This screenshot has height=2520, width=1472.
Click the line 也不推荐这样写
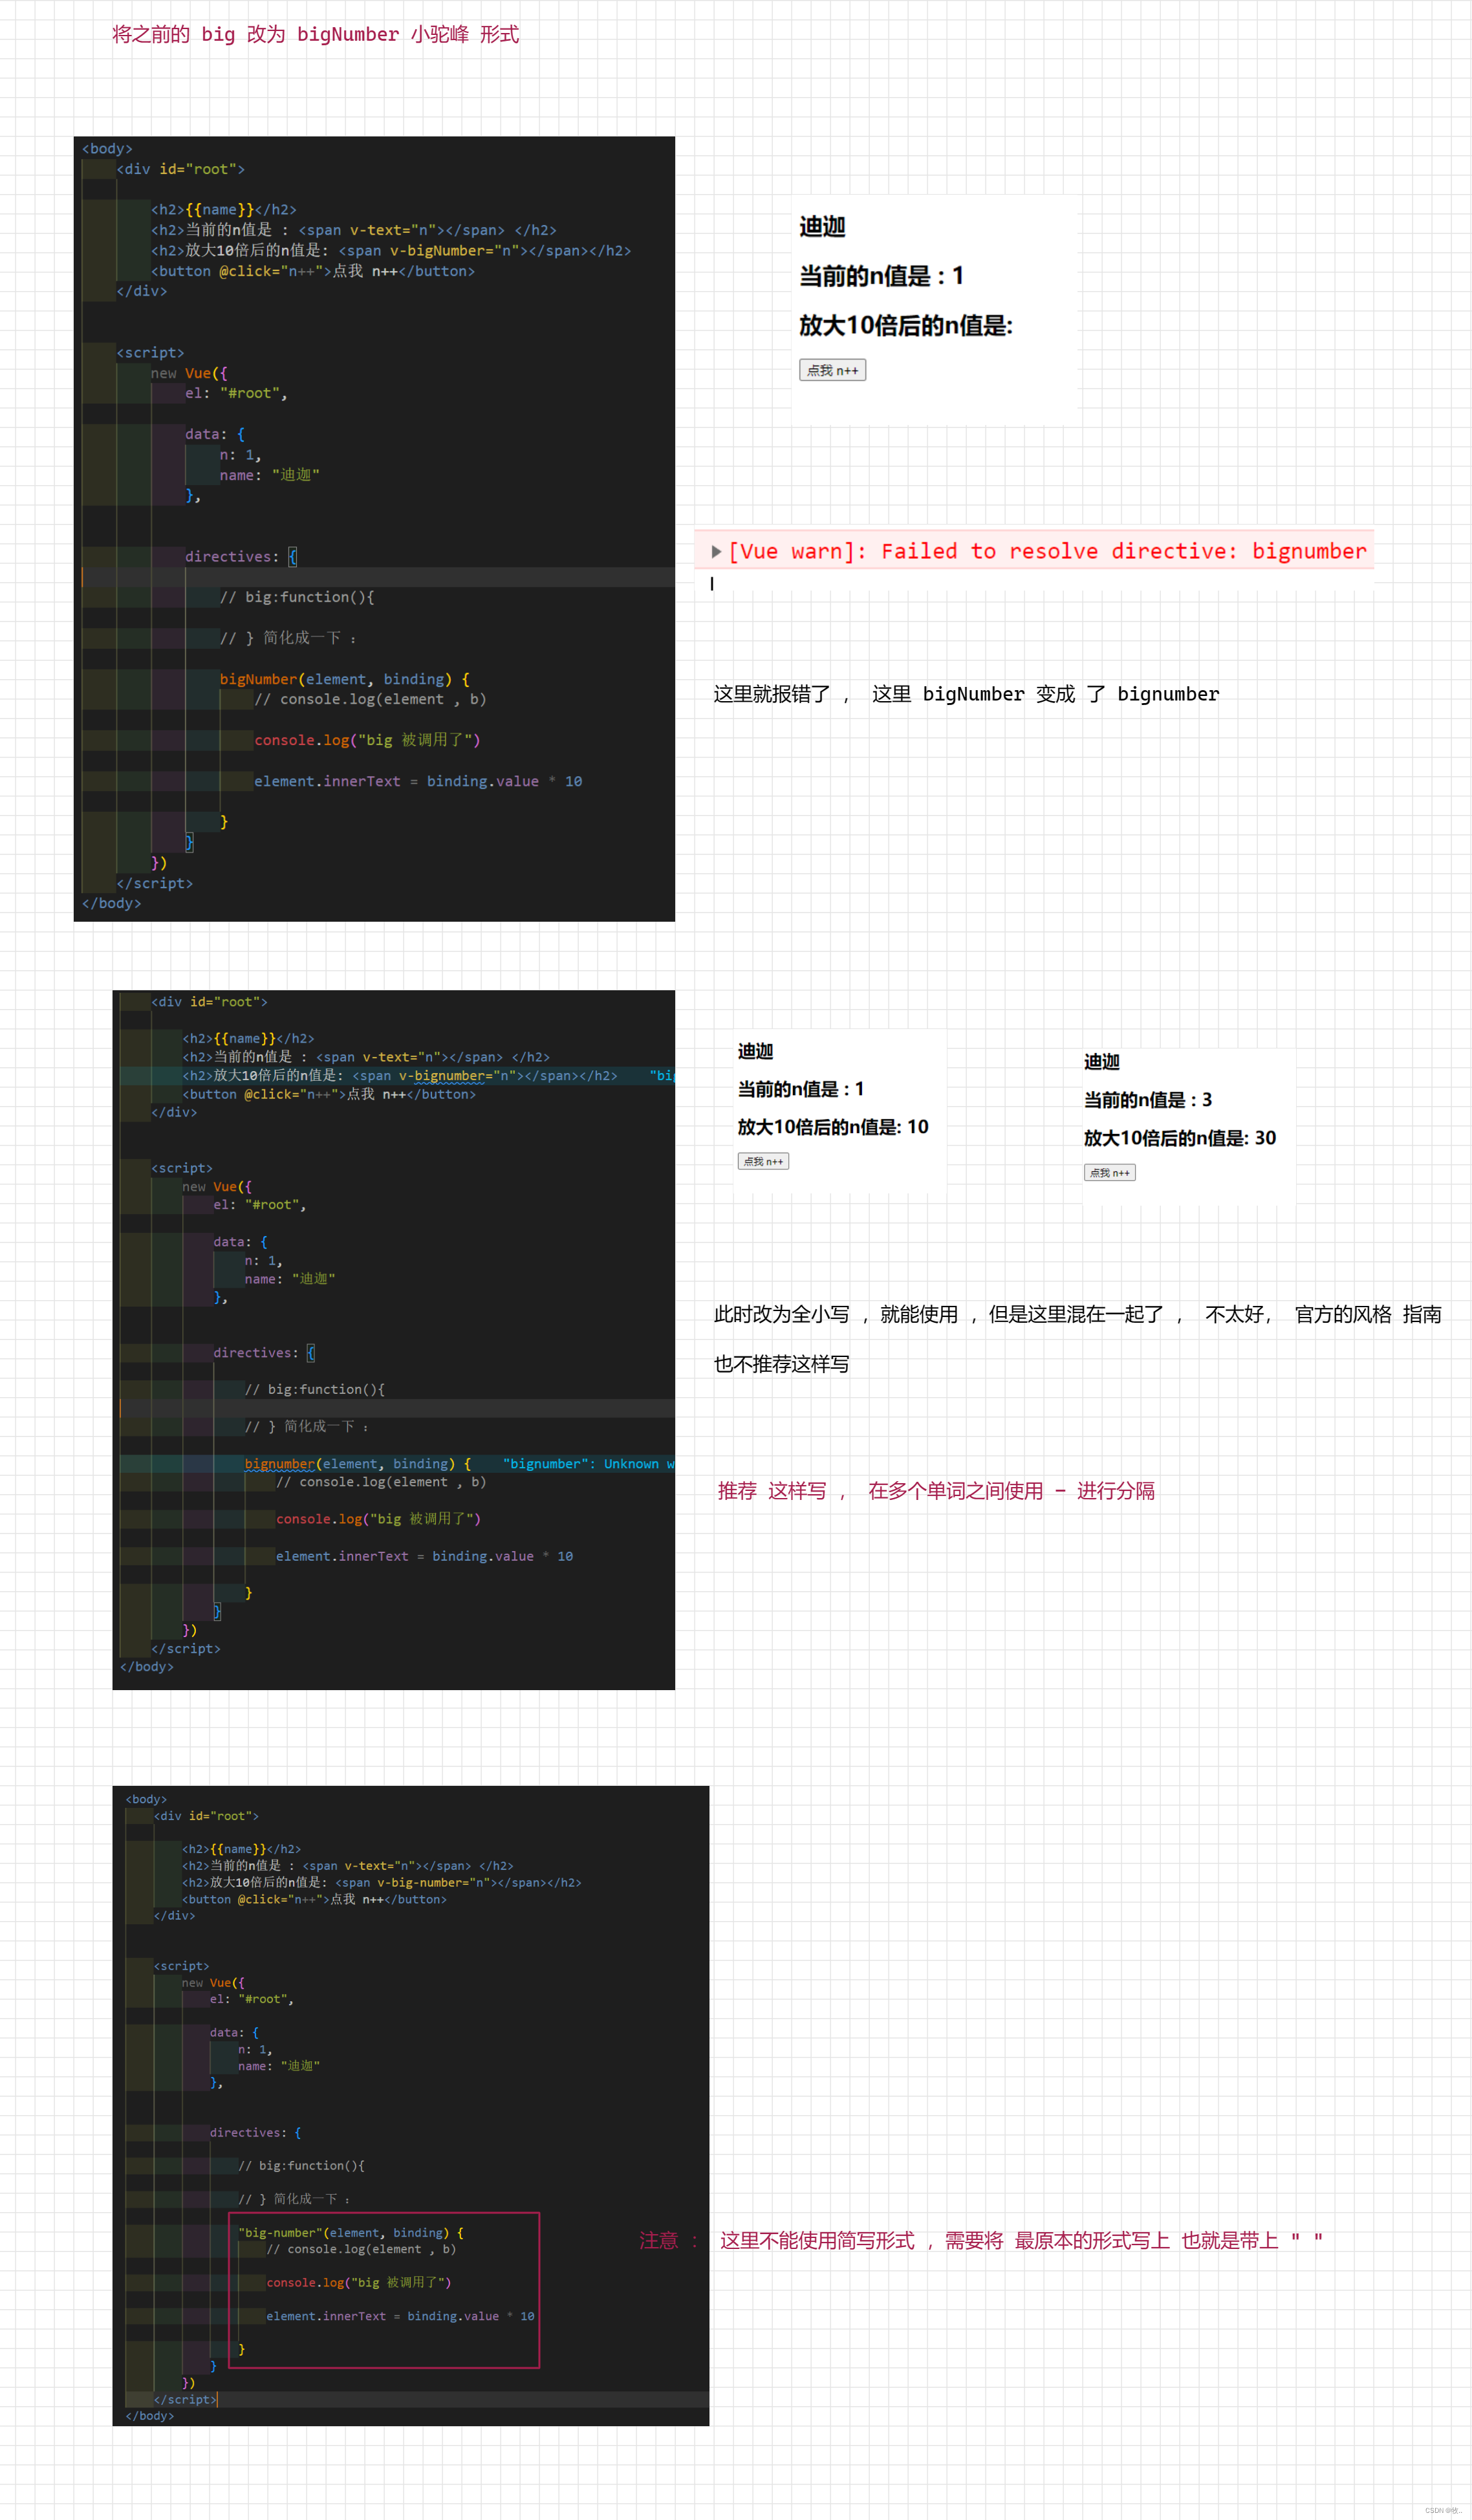[x=781, y=1364]
